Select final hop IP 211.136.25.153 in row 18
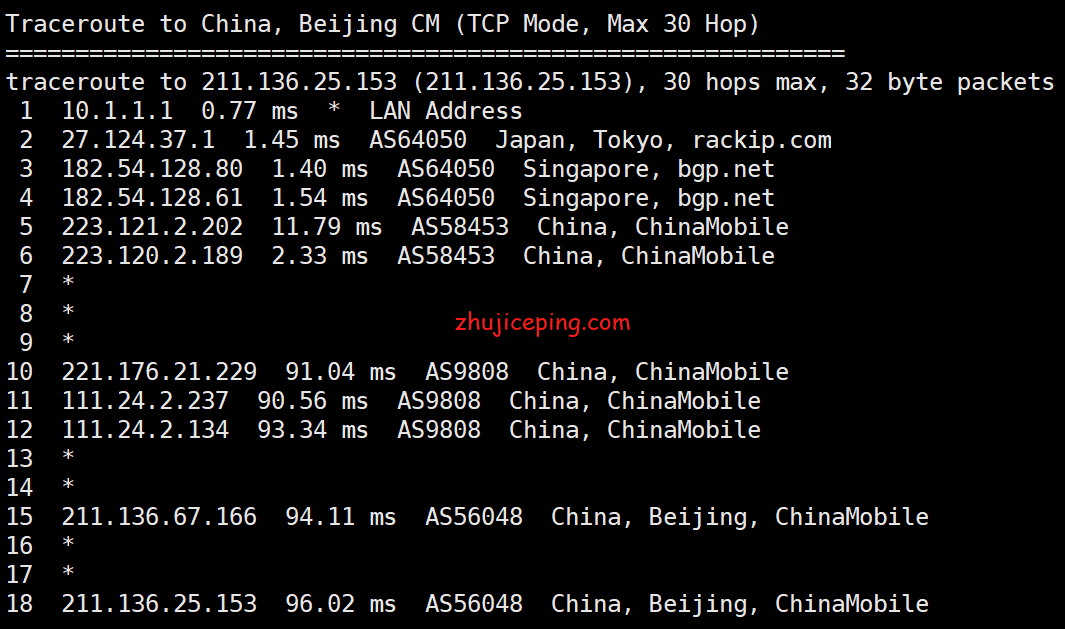1065x629 pixels. pos(160,604)
